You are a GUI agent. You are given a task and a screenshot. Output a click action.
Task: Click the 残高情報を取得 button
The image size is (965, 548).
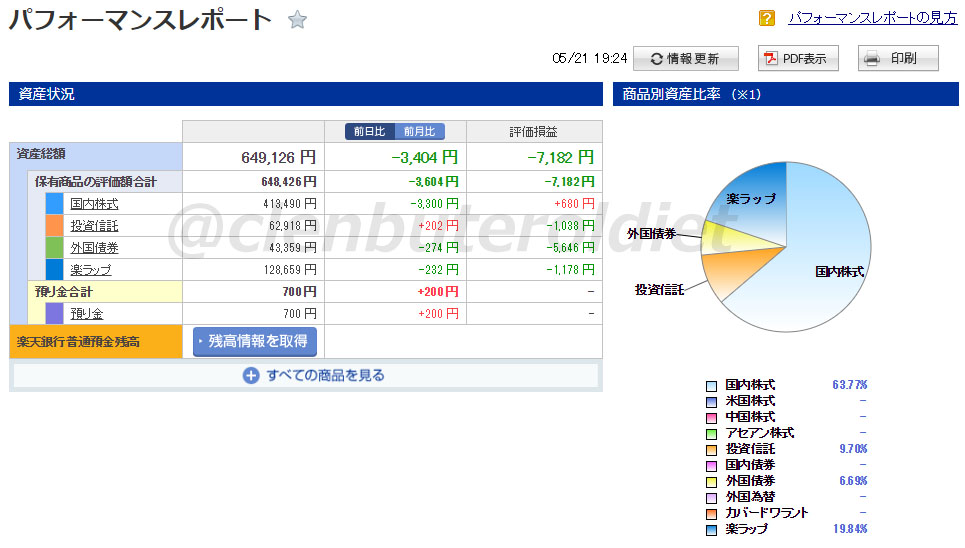(255, 341)
